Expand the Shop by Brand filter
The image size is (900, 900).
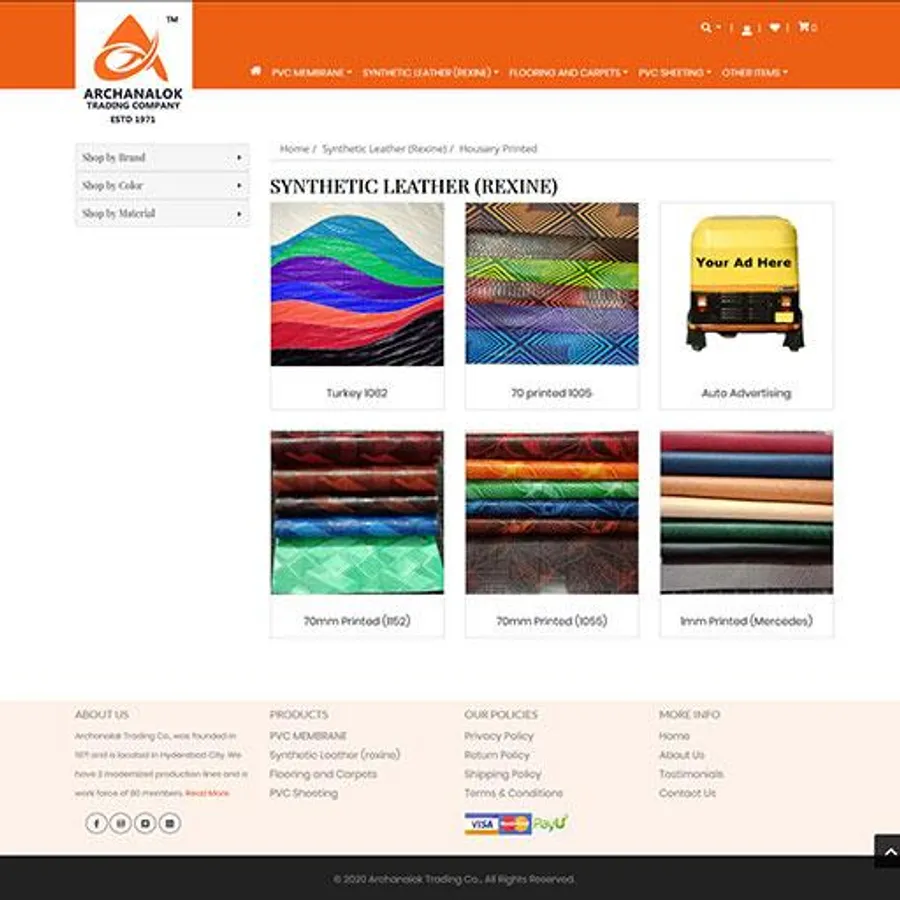click(x=162, y=157)
